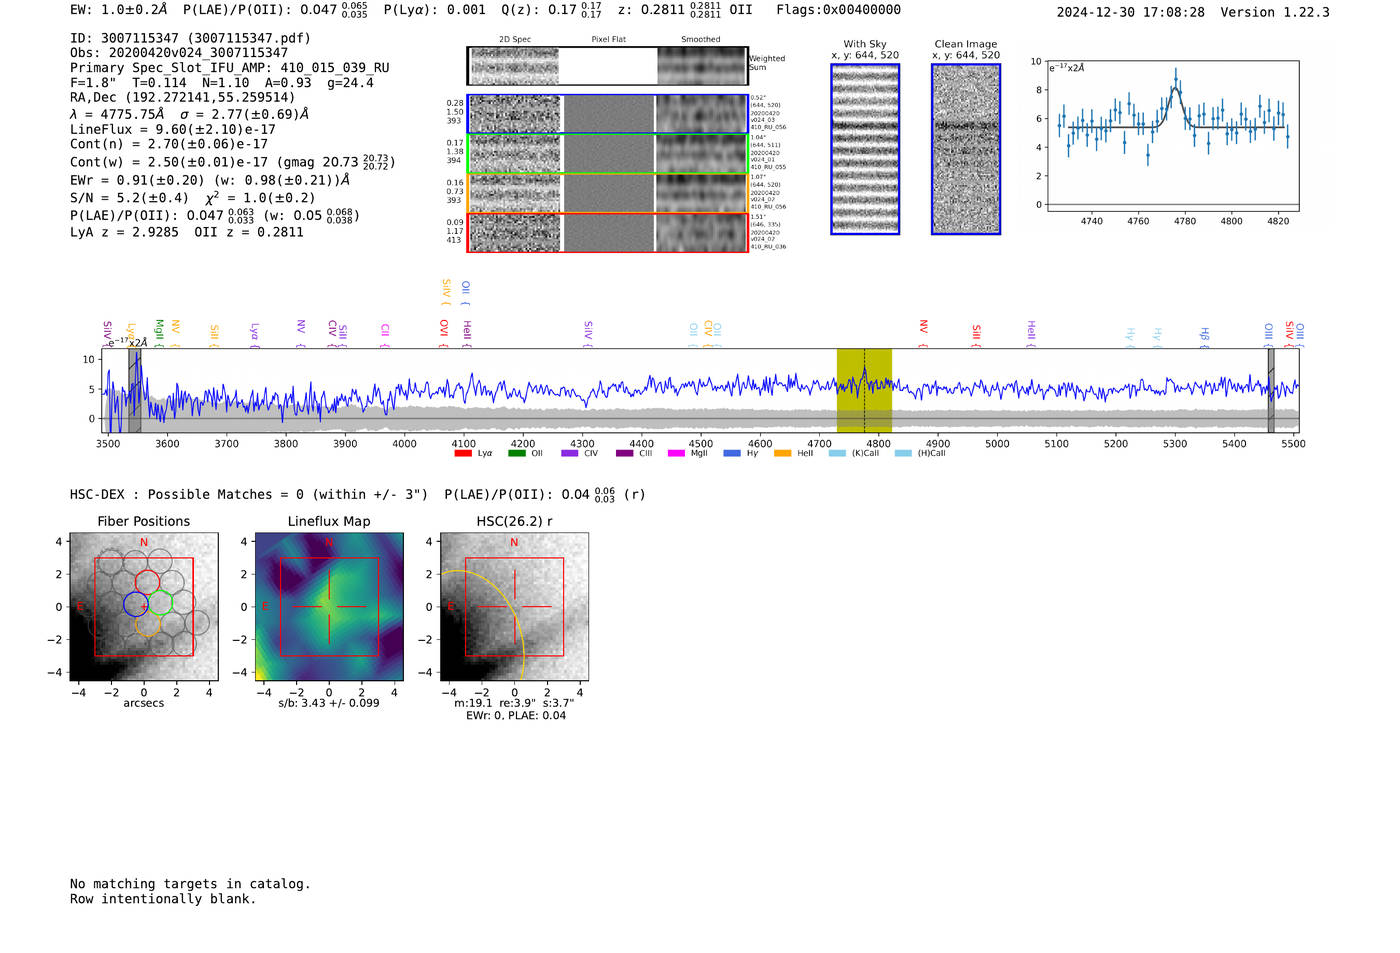The height and width of the screenshot is (953, 1400).
Task: Open the Fiber Positions image
Action: click(144, 607)
